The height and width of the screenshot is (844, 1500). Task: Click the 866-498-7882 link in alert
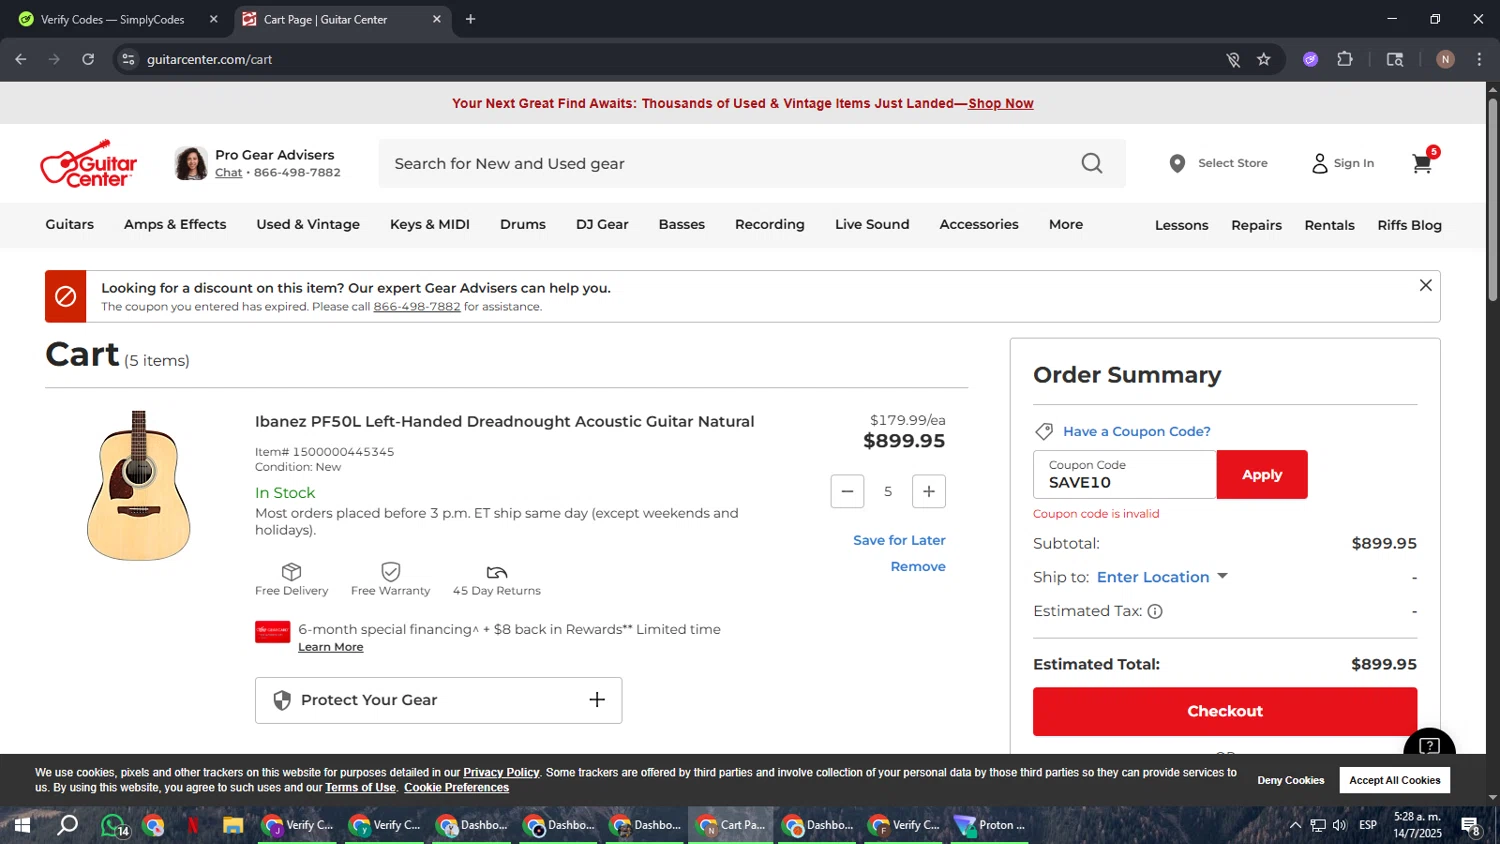(x=417, y=307)
